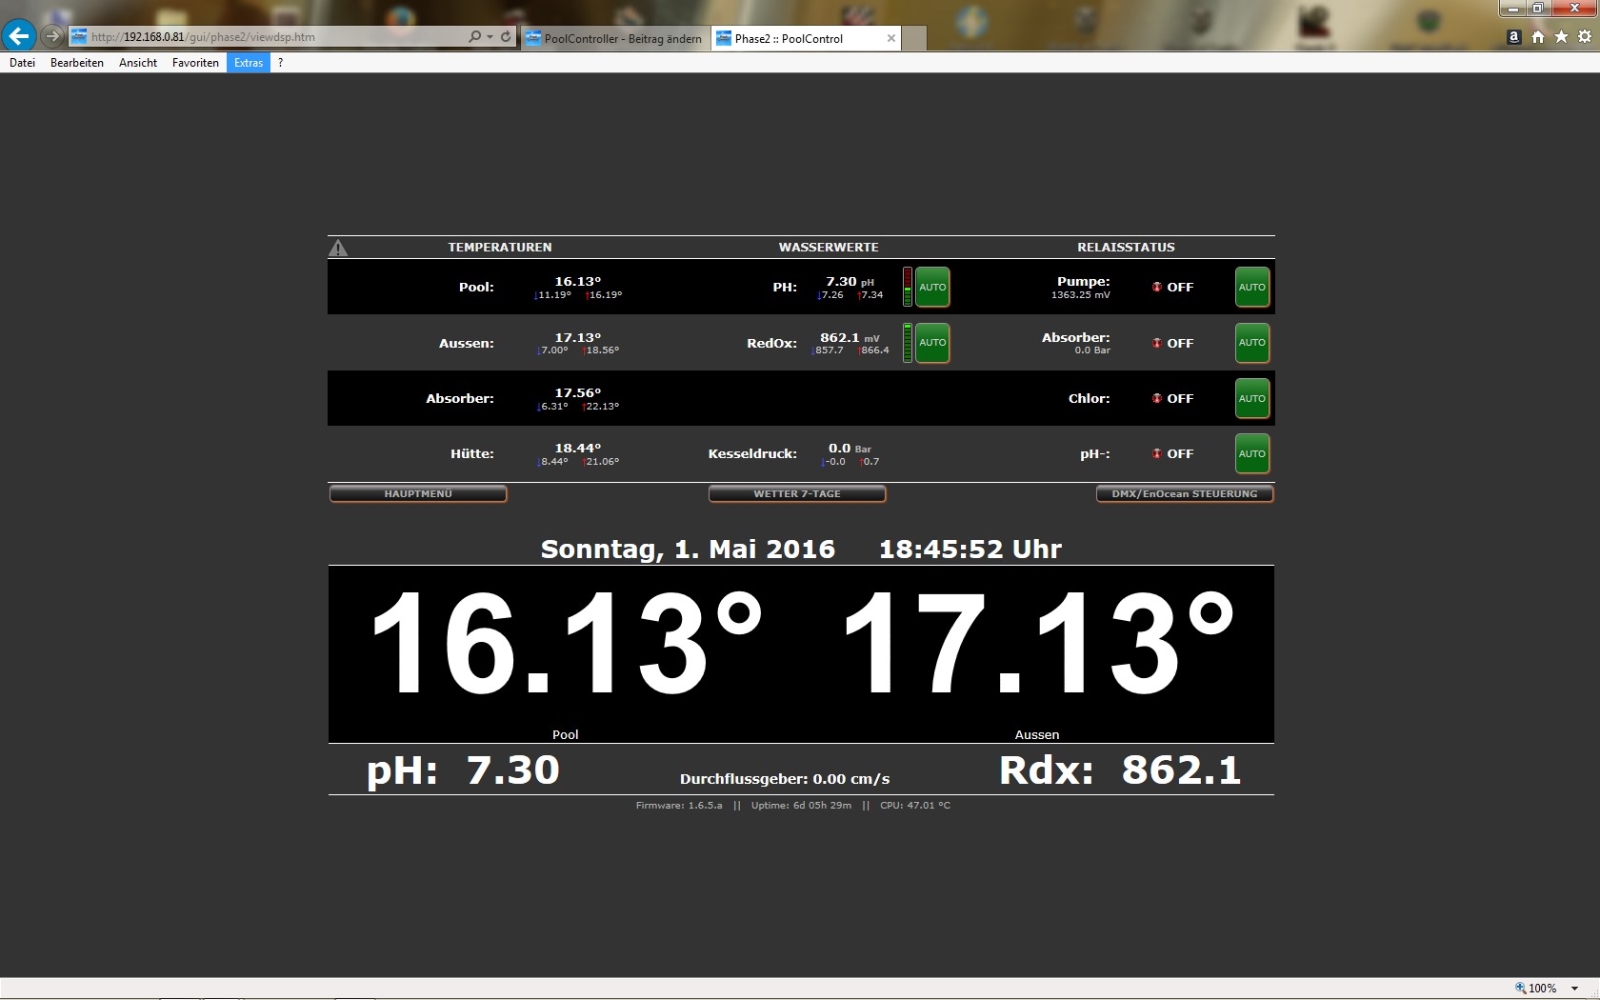Click the WASSERWERTE column header
Screen dimensions: 1600x1000
point(829,247)
